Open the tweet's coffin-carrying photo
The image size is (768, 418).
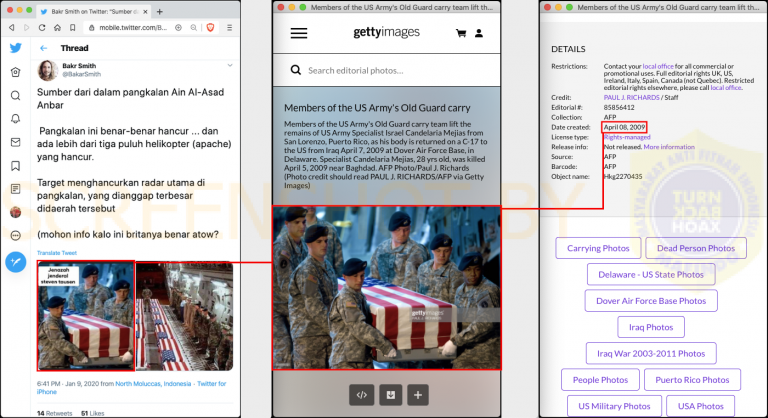pos(86,316)
